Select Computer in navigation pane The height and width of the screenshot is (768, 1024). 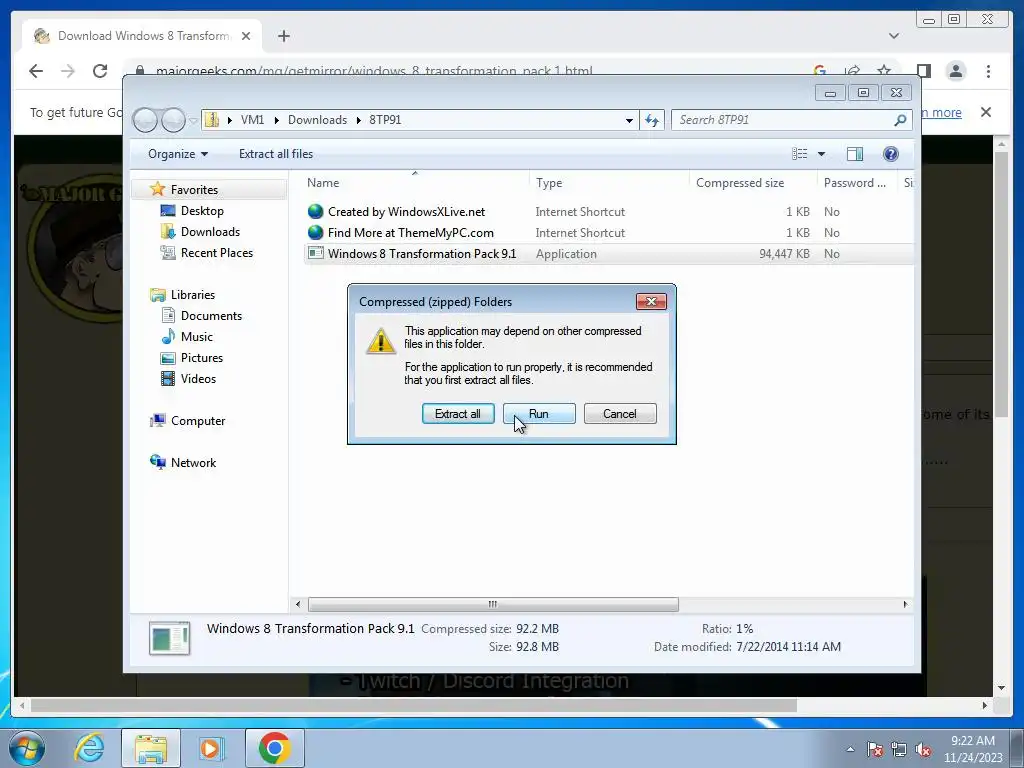coord(198,421)
